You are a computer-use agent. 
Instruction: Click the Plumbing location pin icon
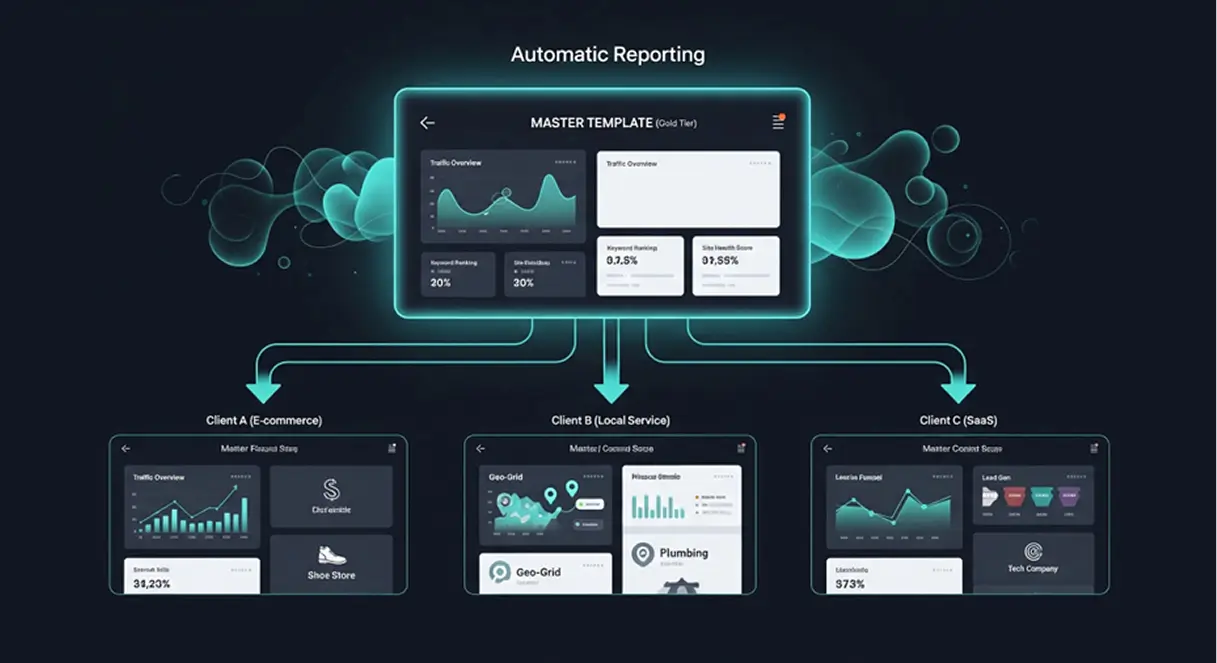coord(642,553)
